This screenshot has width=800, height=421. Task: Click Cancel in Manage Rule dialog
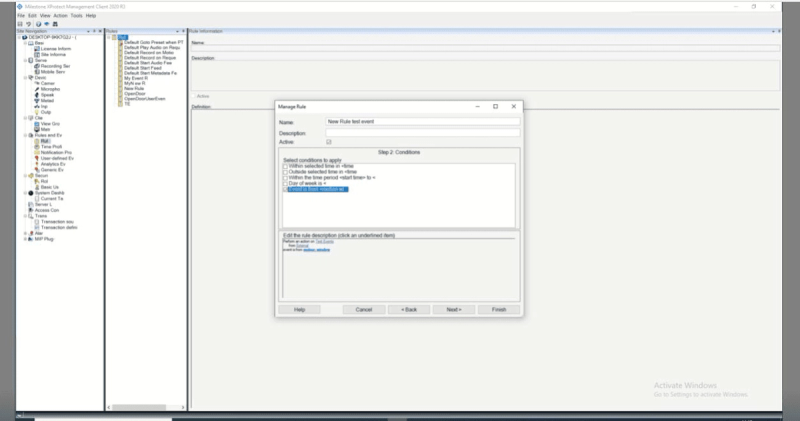click(364, 310)
